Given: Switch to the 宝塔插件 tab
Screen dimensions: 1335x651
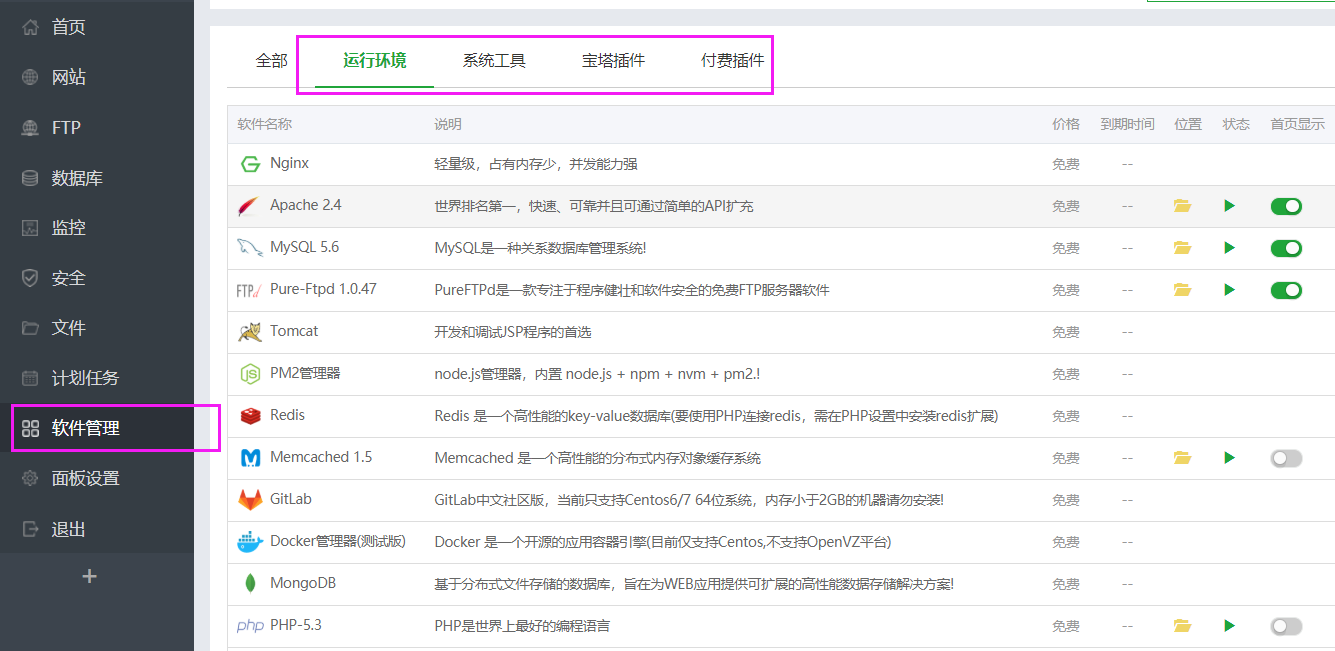Looking at the screenshot, I should (613, 61).
